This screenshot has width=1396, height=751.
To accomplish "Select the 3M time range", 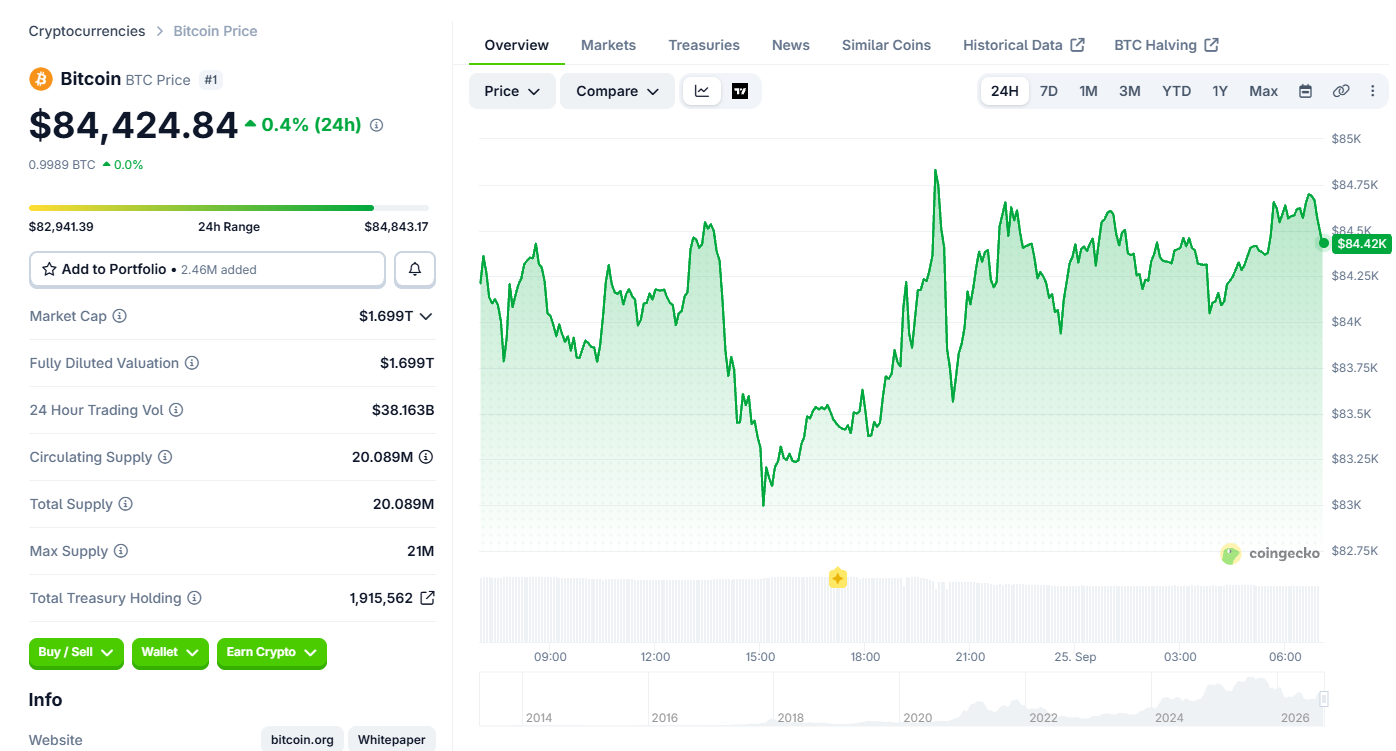I will (x=1130, y=91).
